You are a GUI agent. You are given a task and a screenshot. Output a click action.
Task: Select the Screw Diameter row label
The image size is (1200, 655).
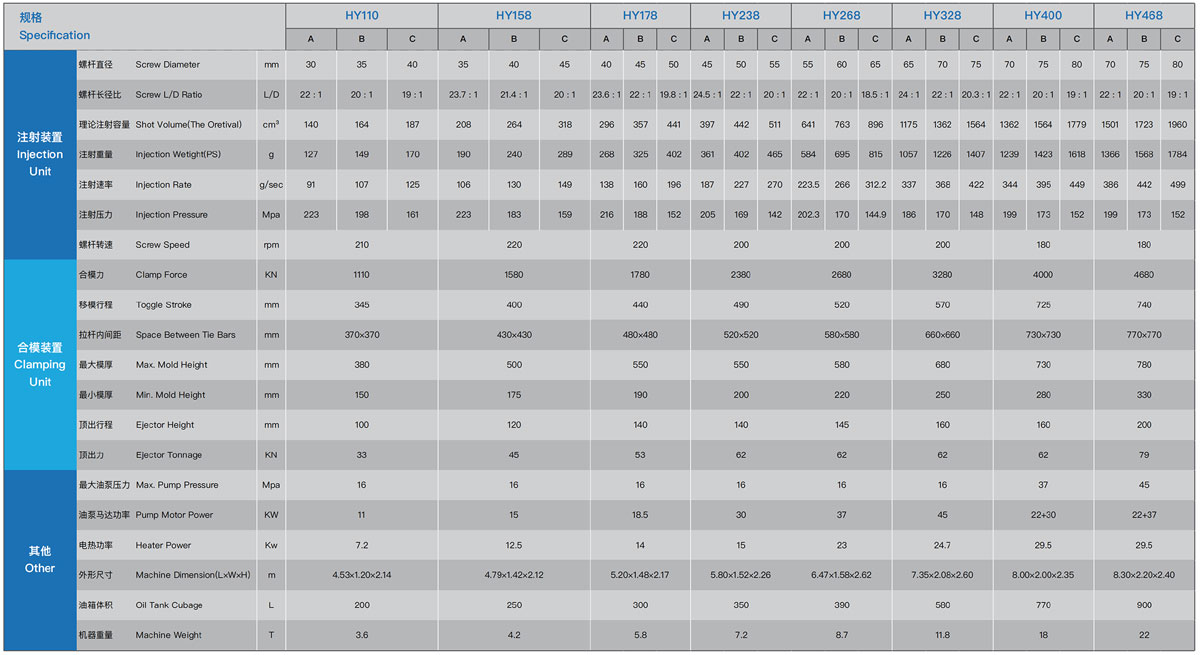(x=167, y=65)
